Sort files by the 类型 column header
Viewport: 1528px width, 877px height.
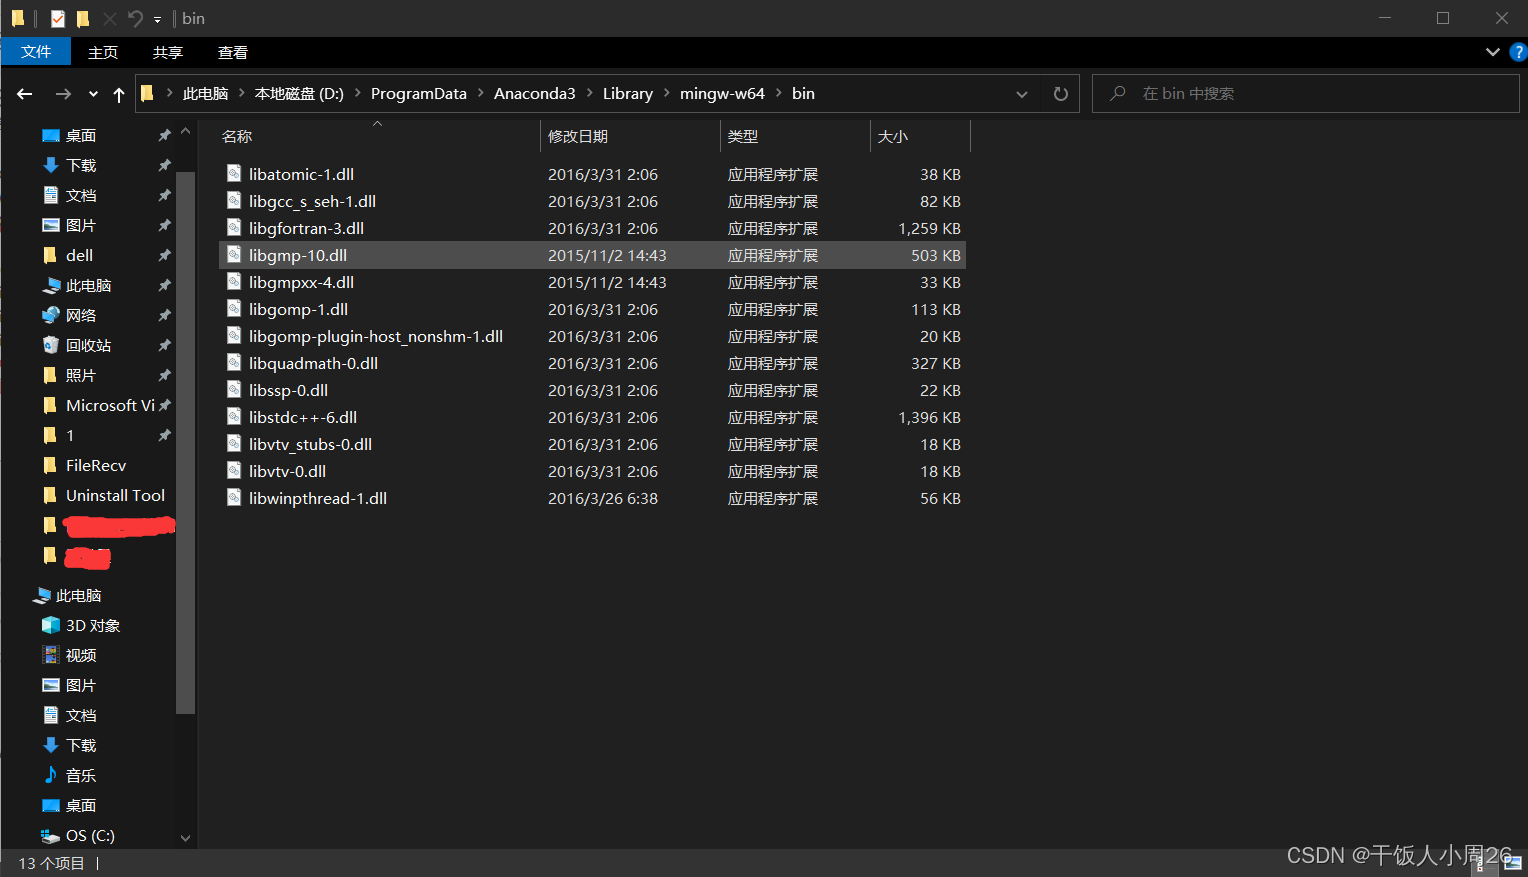[x=795, y=136]
